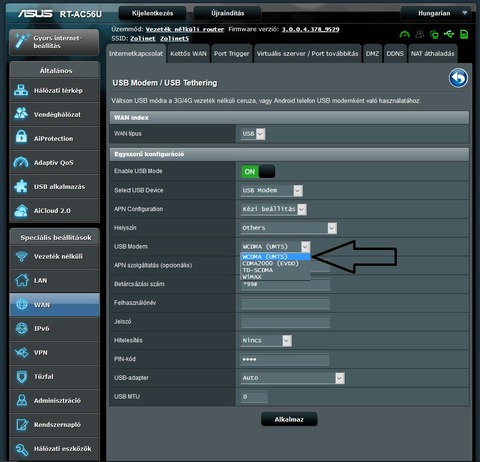Open Gyors internet-beállítás wizard icon
This screenshot has width=480, height=462.
[x=21, y=42]
